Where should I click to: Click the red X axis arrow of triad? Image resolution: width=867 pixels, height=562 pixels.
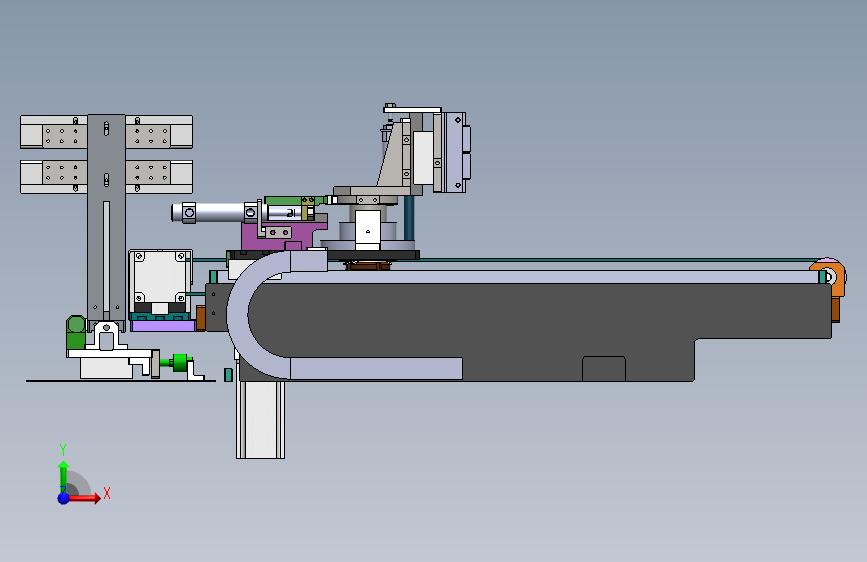pyautogui.click(x=84, y=498)
